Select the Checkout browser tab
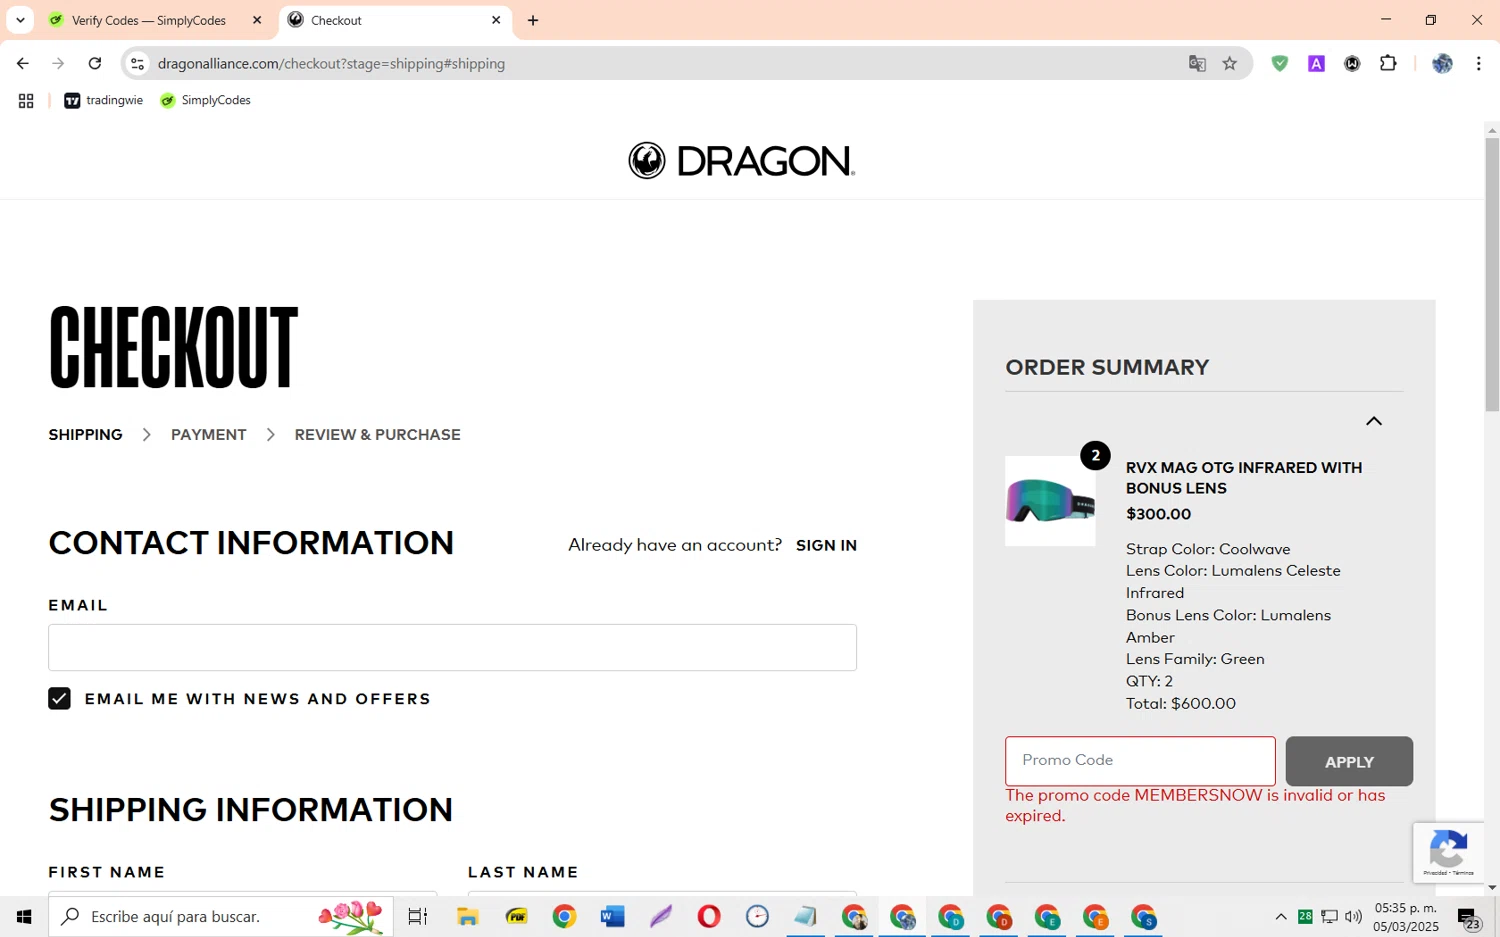Image resolution: width=1500 pixels, height=937 pixels. pyautogui.click(x=336, y=20)
